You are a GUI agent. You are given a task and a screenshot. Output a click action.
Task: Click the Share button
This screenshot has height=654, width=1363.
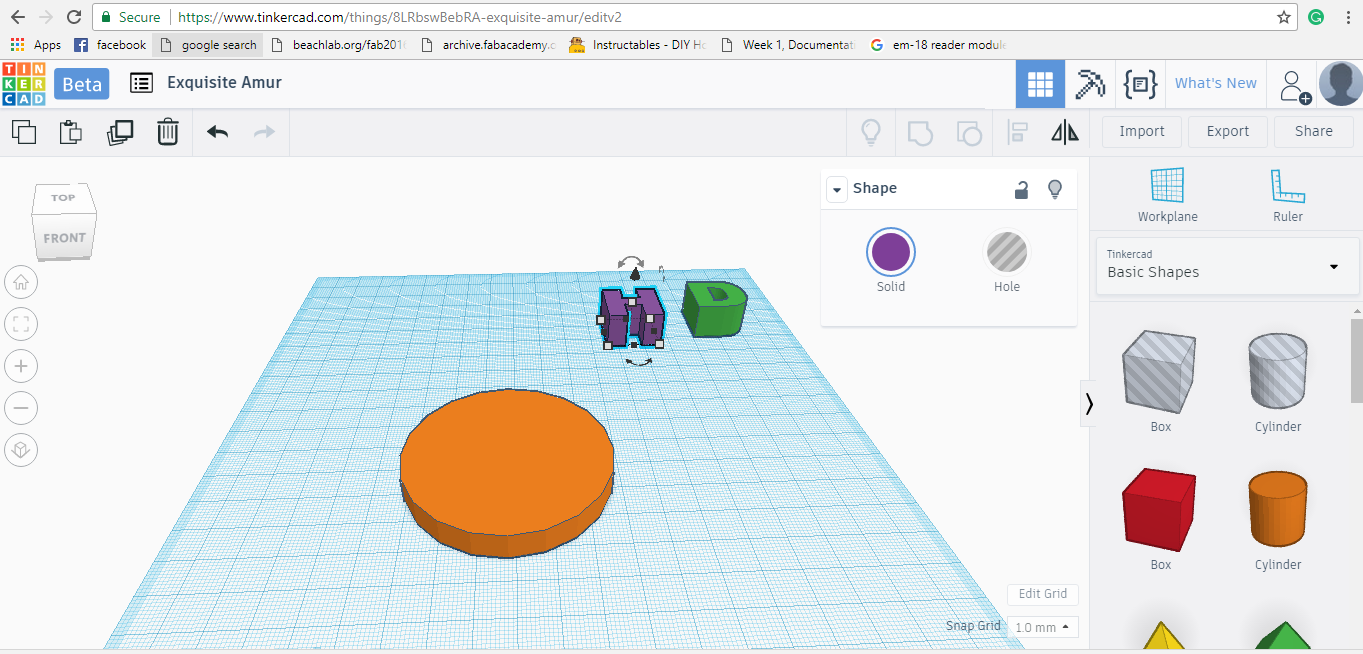[1314, 131]
